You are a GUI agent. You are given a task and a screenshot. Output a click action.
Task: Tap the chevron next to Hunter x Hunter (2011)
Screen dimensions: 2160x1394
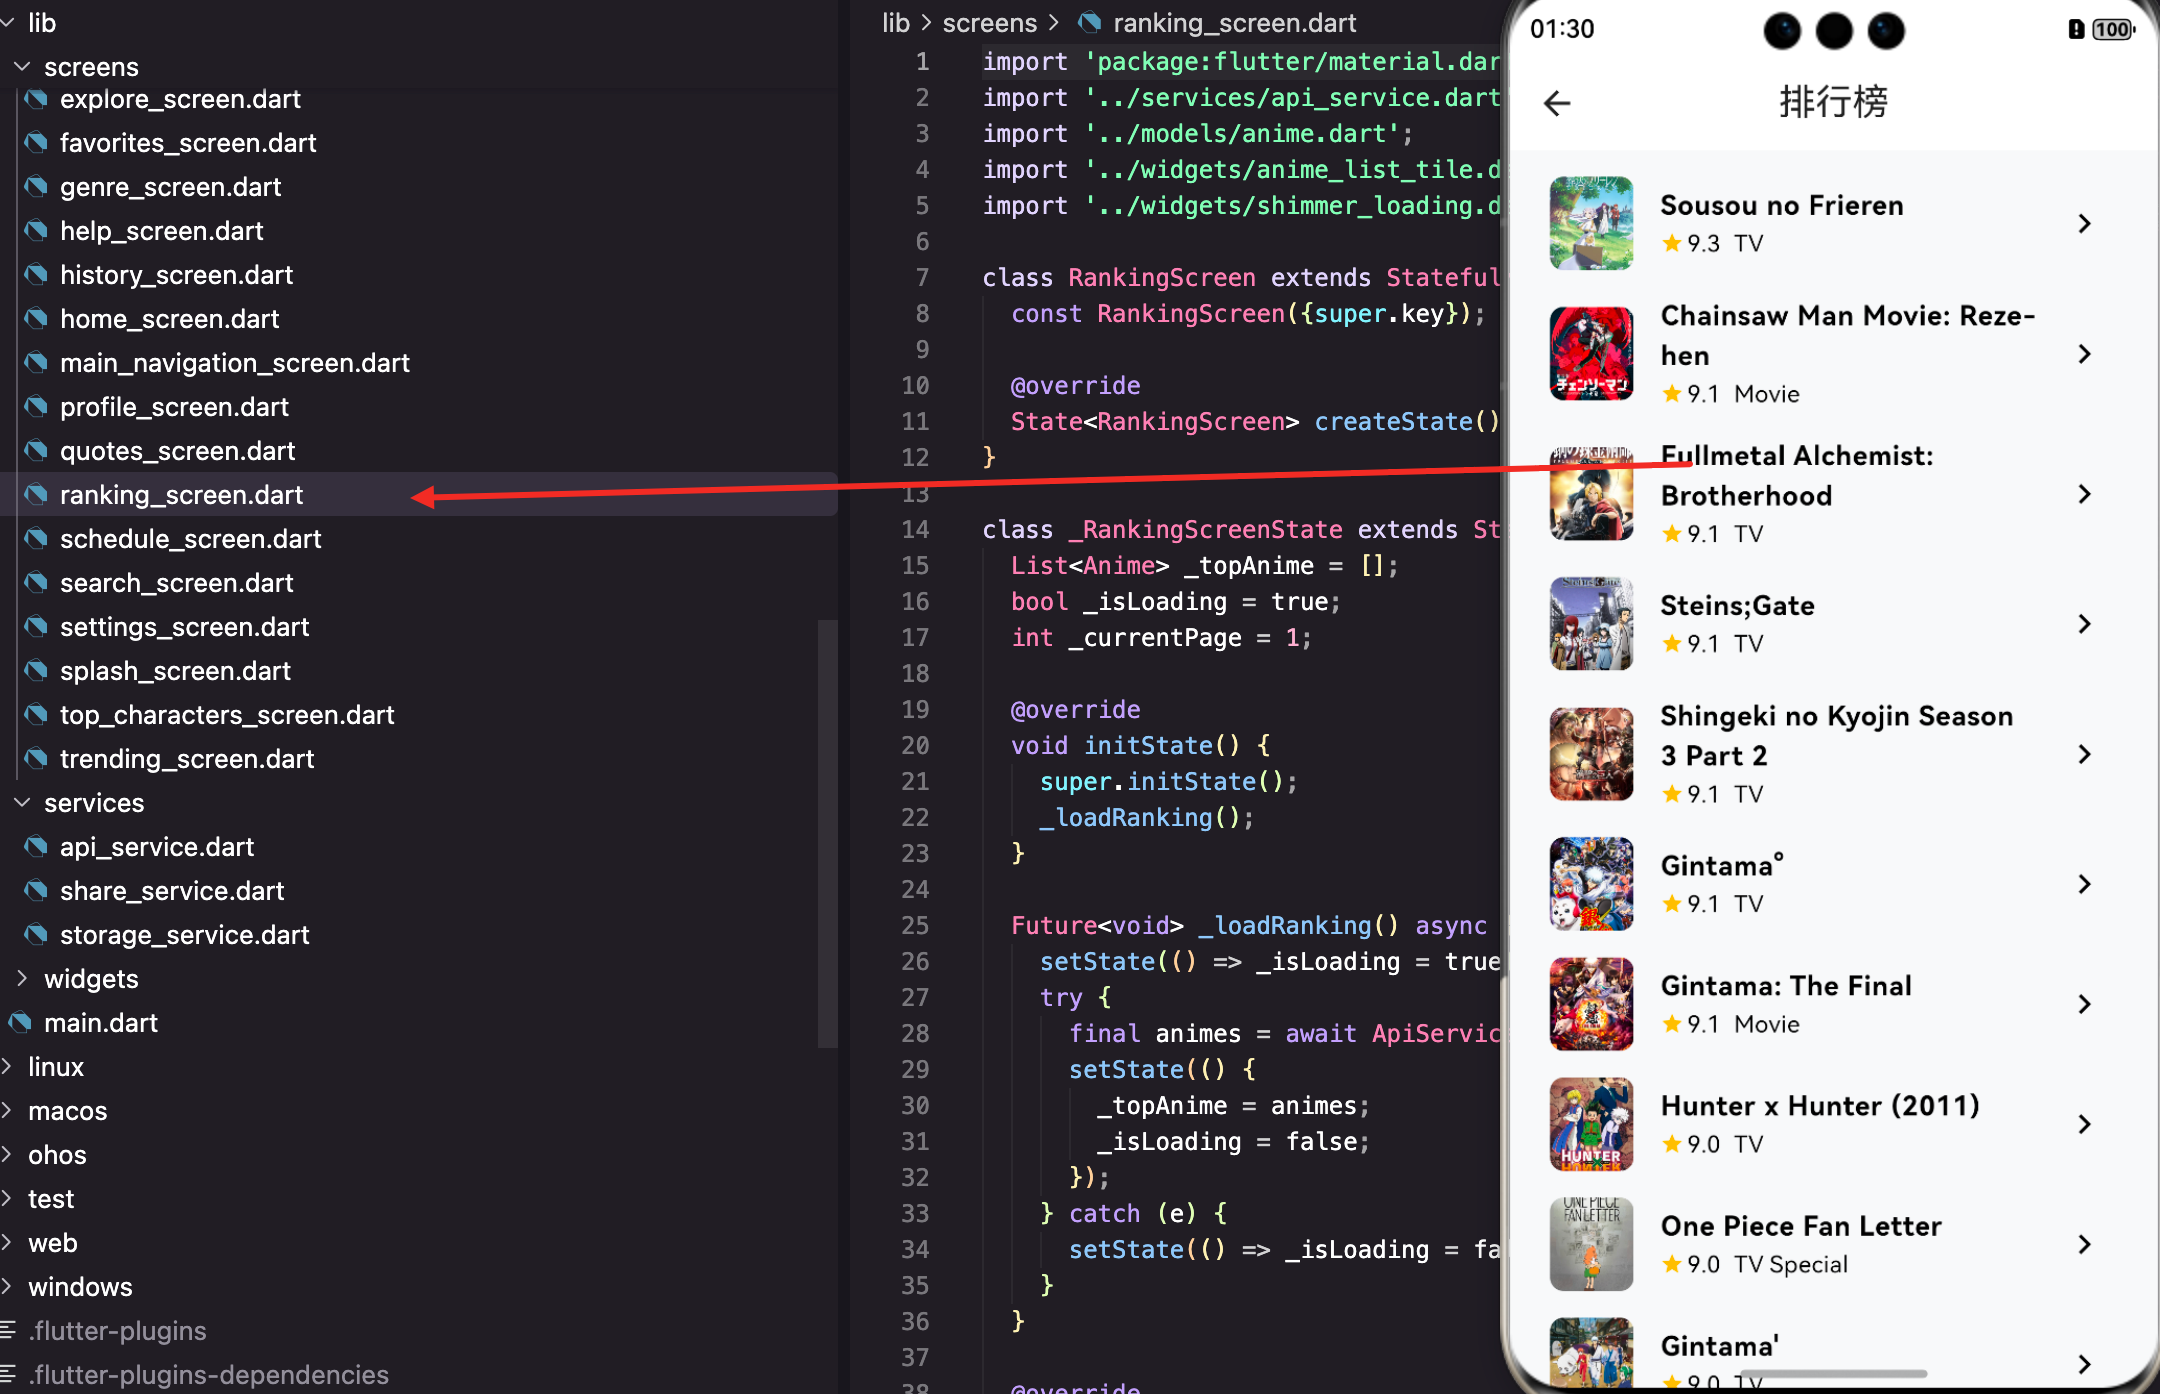click(x=2084, y=1124)
